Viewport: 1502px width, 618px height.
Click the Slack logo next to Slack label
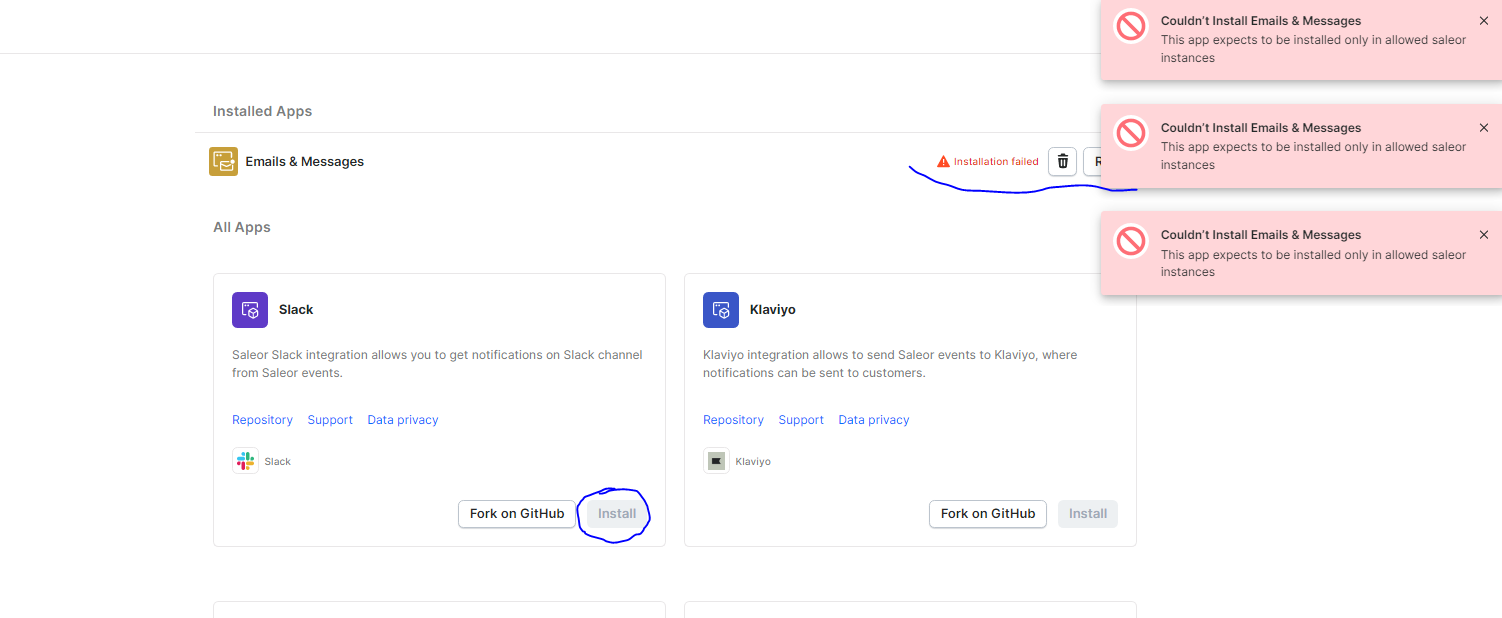[245, 460]
